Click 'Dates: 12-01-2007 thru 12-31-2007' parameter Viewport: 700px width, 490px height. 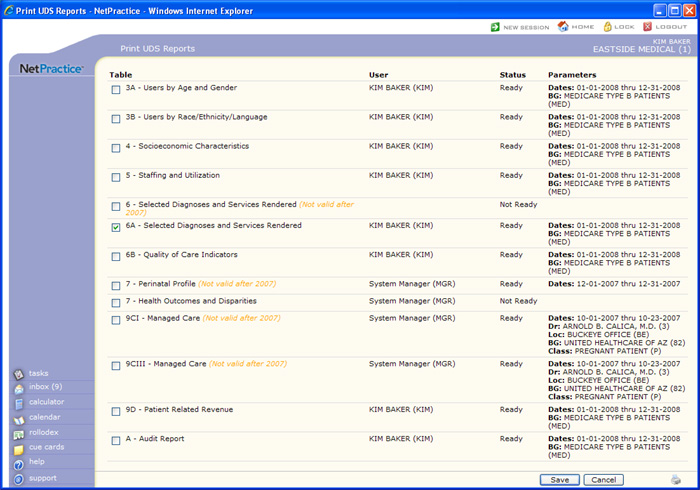[x=614, y=283]
